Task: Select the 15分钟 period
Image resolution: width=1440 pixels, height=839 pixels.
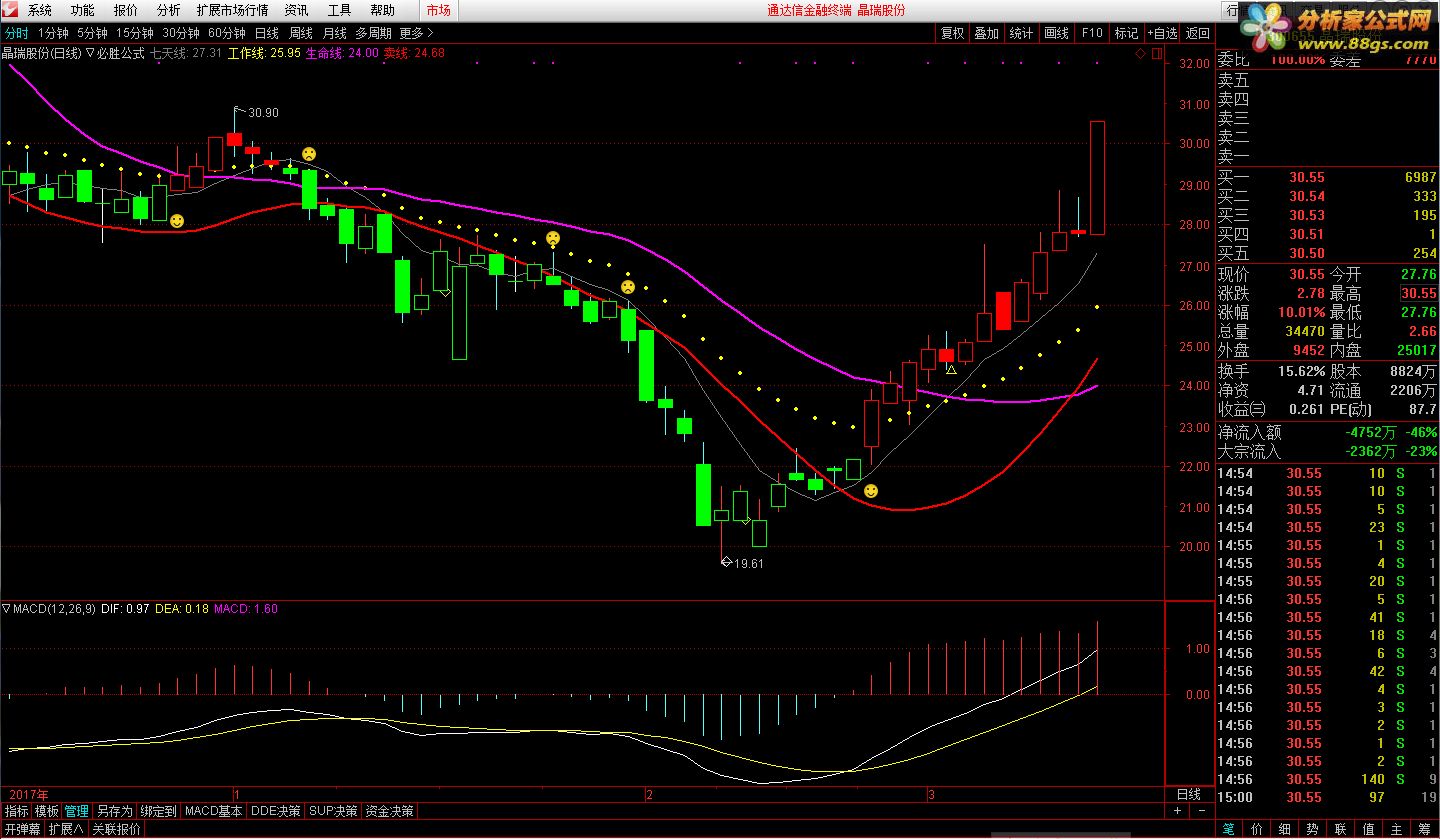Action: [x=134, y=33]
